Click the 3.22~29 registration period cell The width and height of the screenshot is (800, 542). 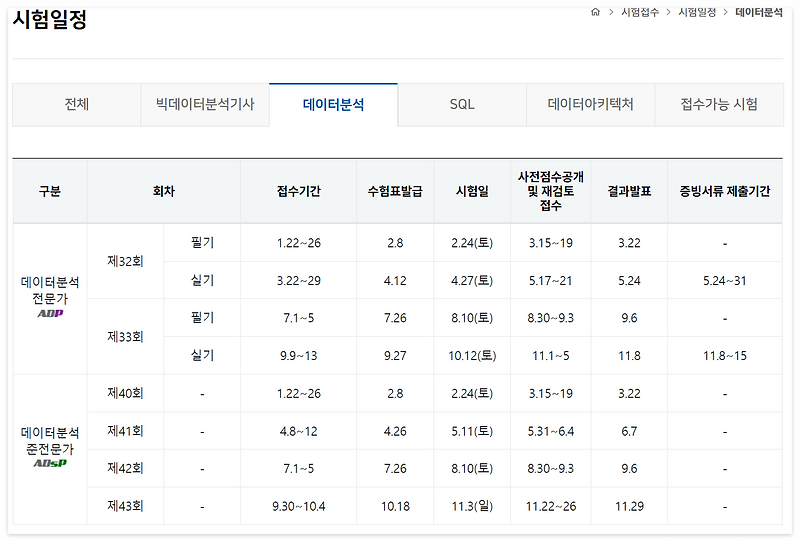298,281
